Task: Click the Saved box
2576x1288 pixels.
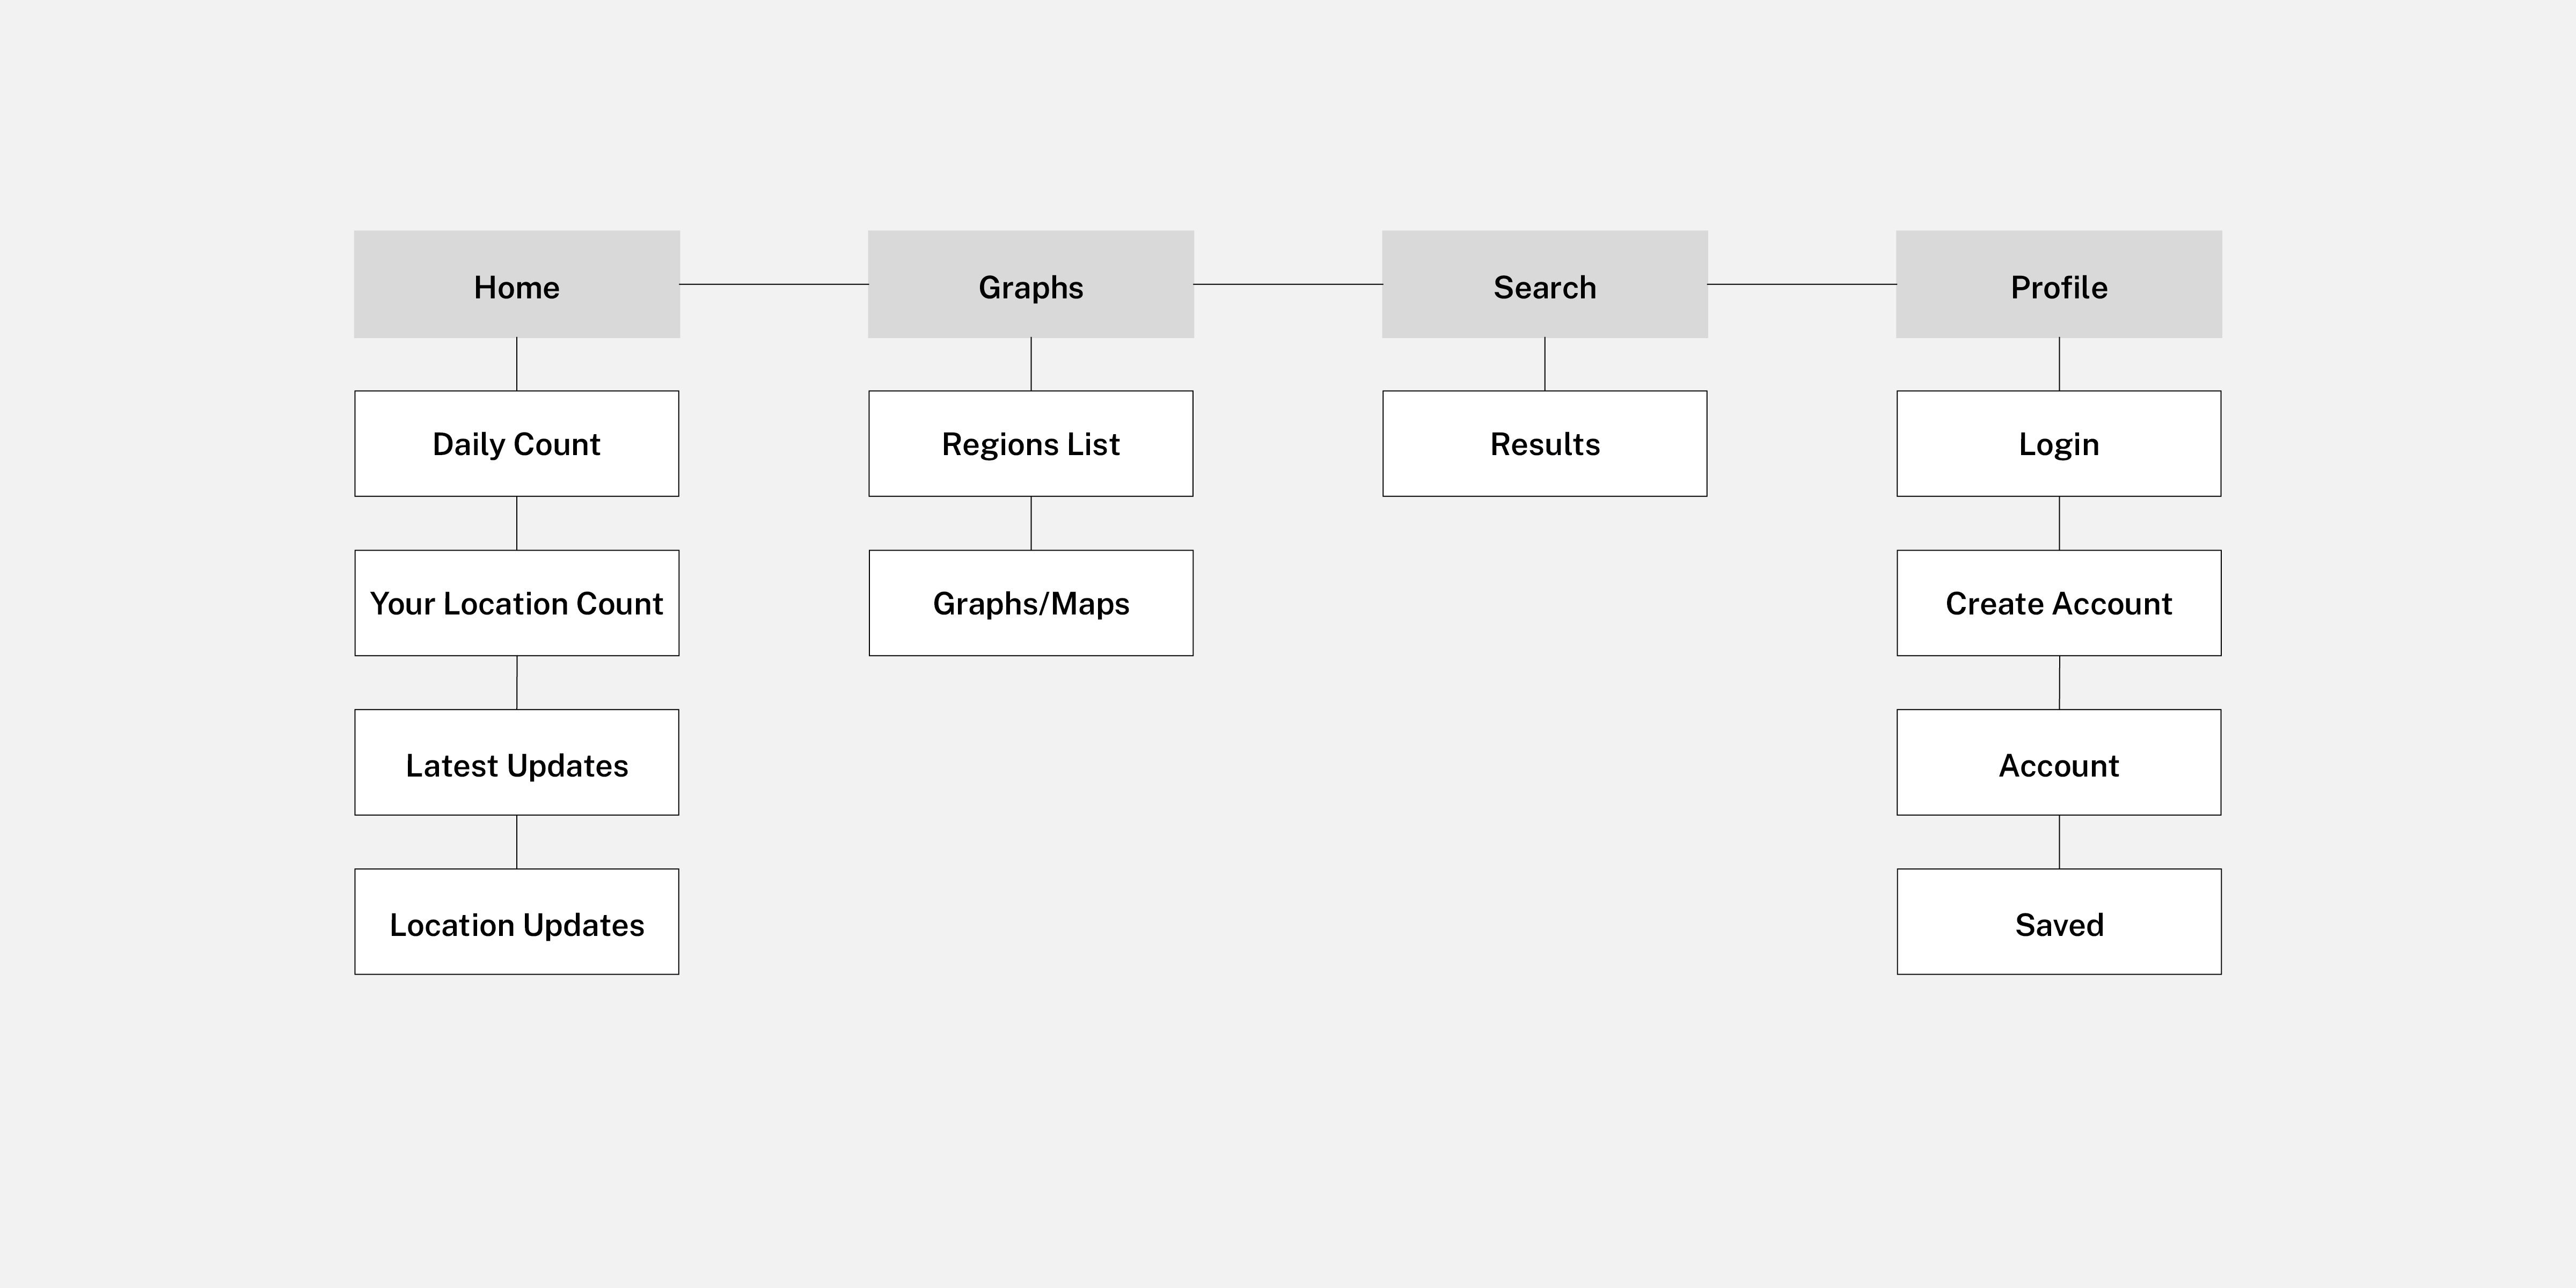Action: tap(2059, 922)
